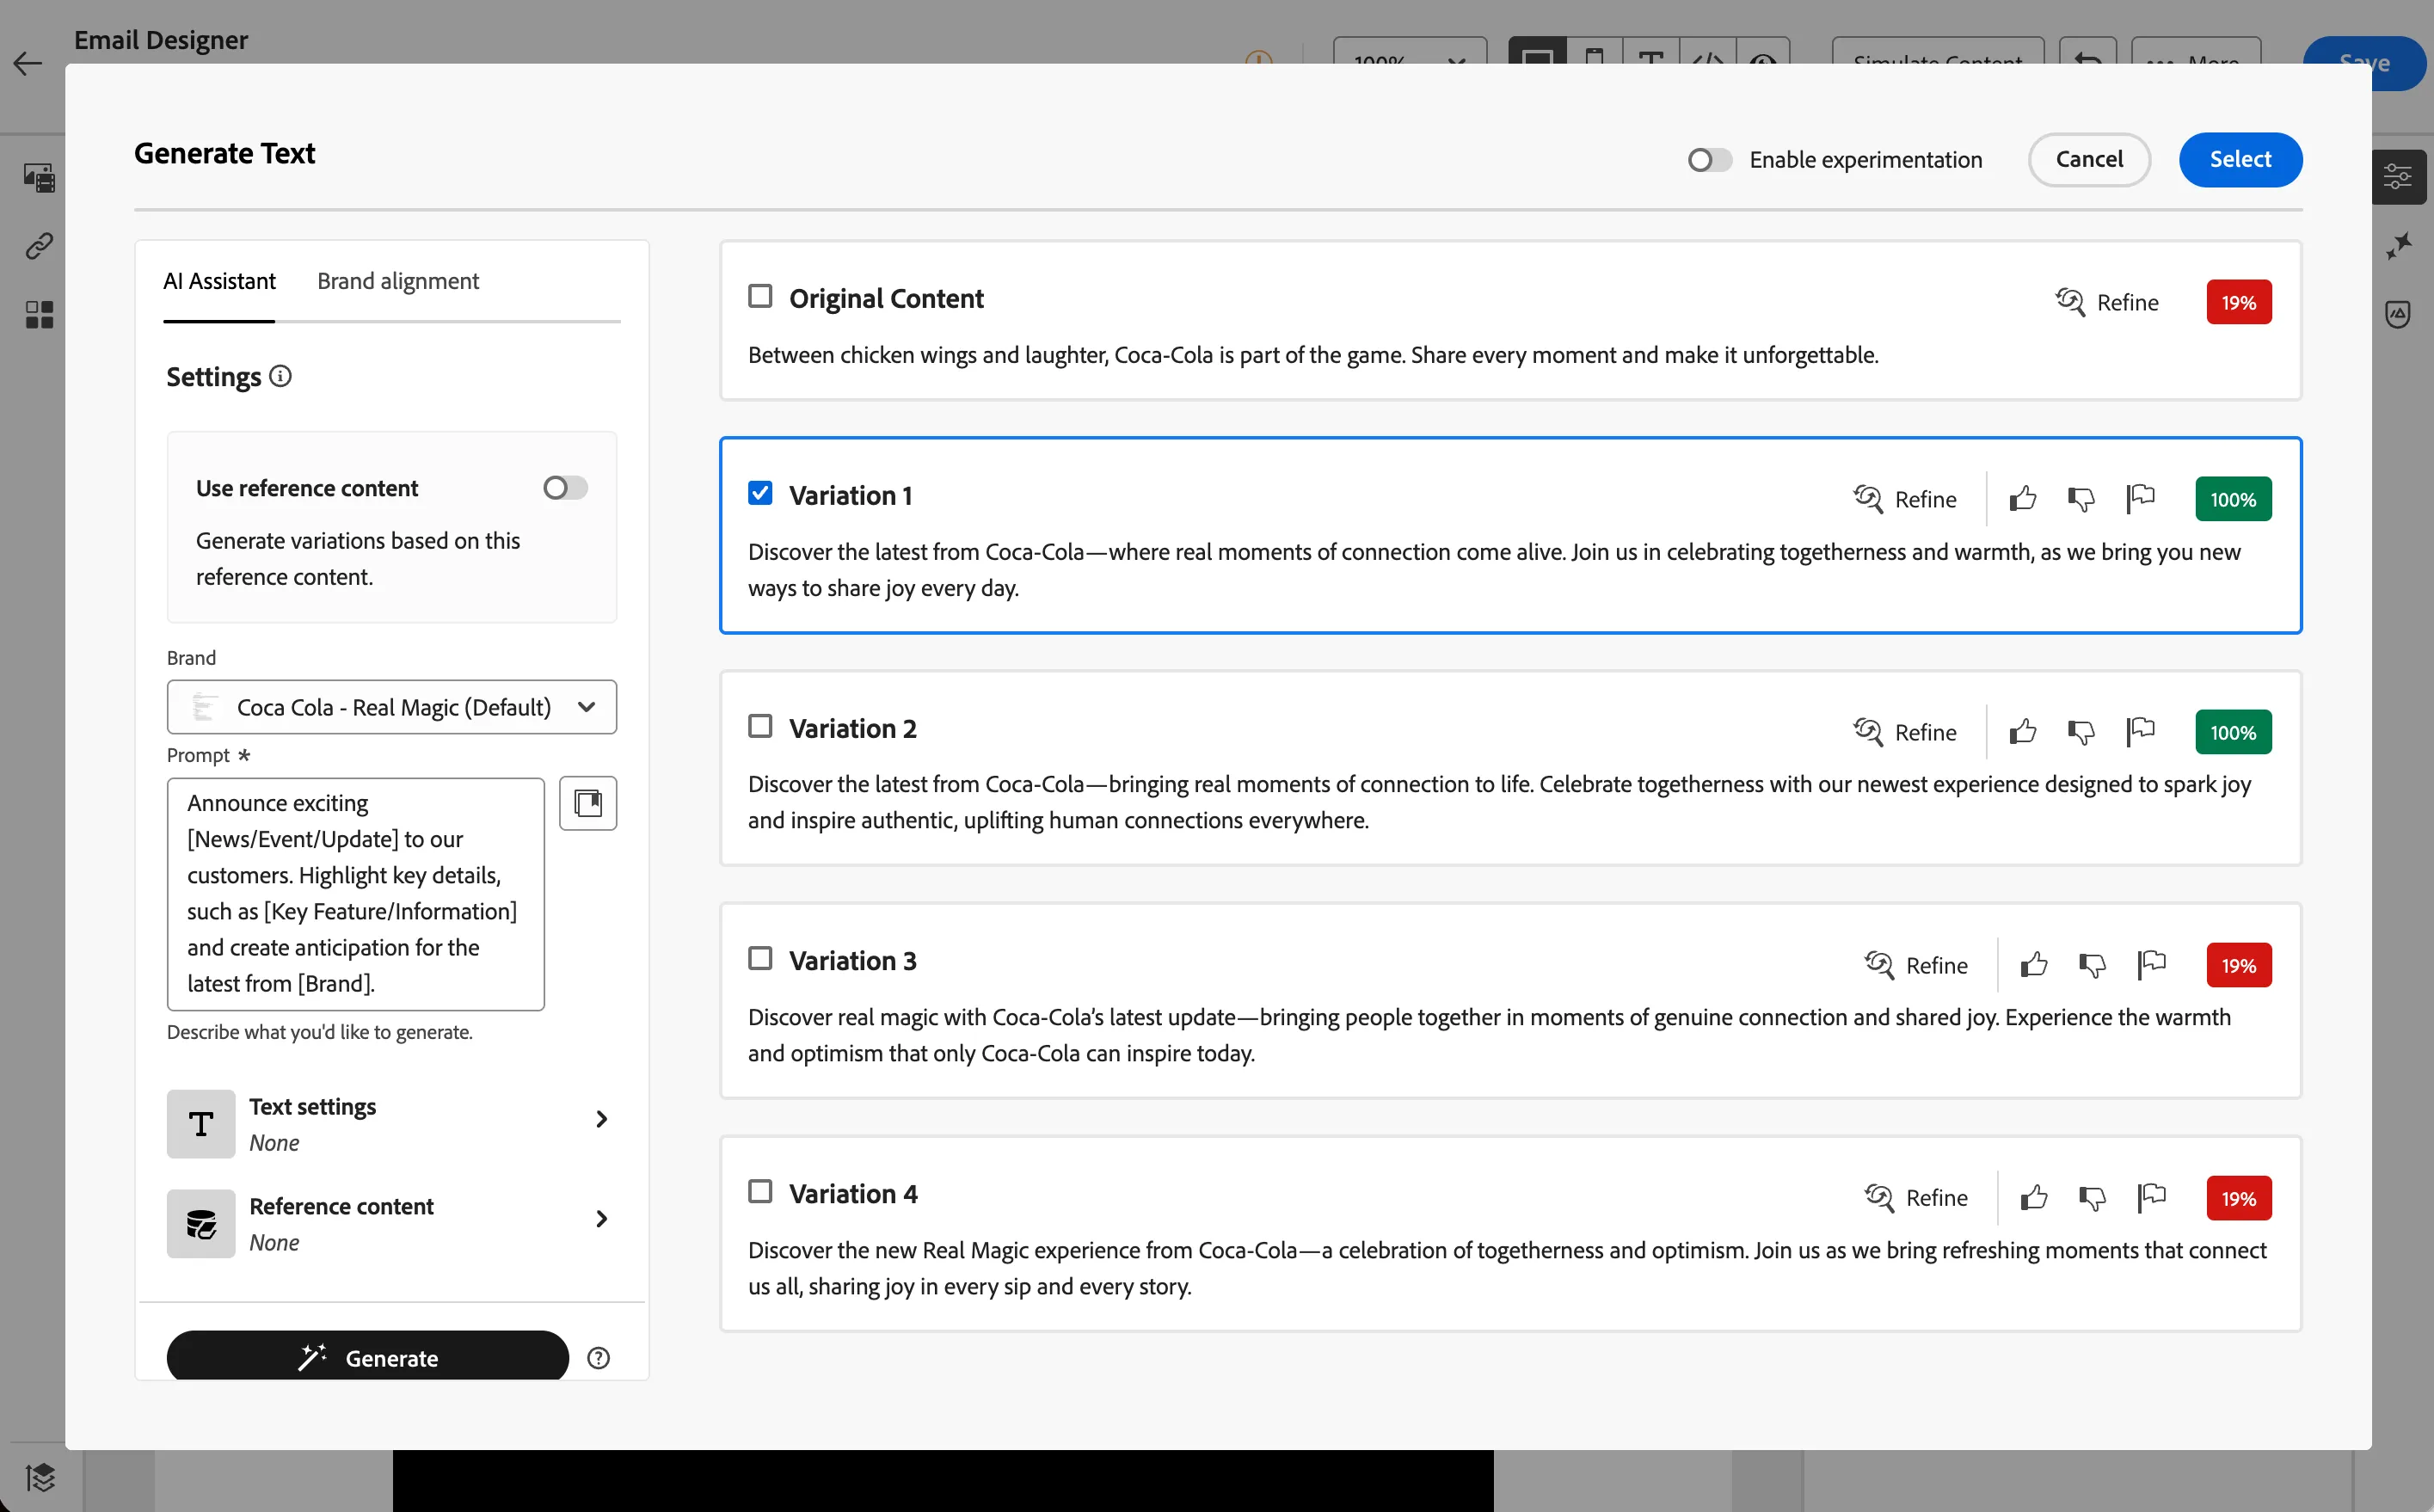The width and height of the screenshot is (2434, 1512).
Task: Click Refine for Variation 4
Action: [x=1915, y=1197]
